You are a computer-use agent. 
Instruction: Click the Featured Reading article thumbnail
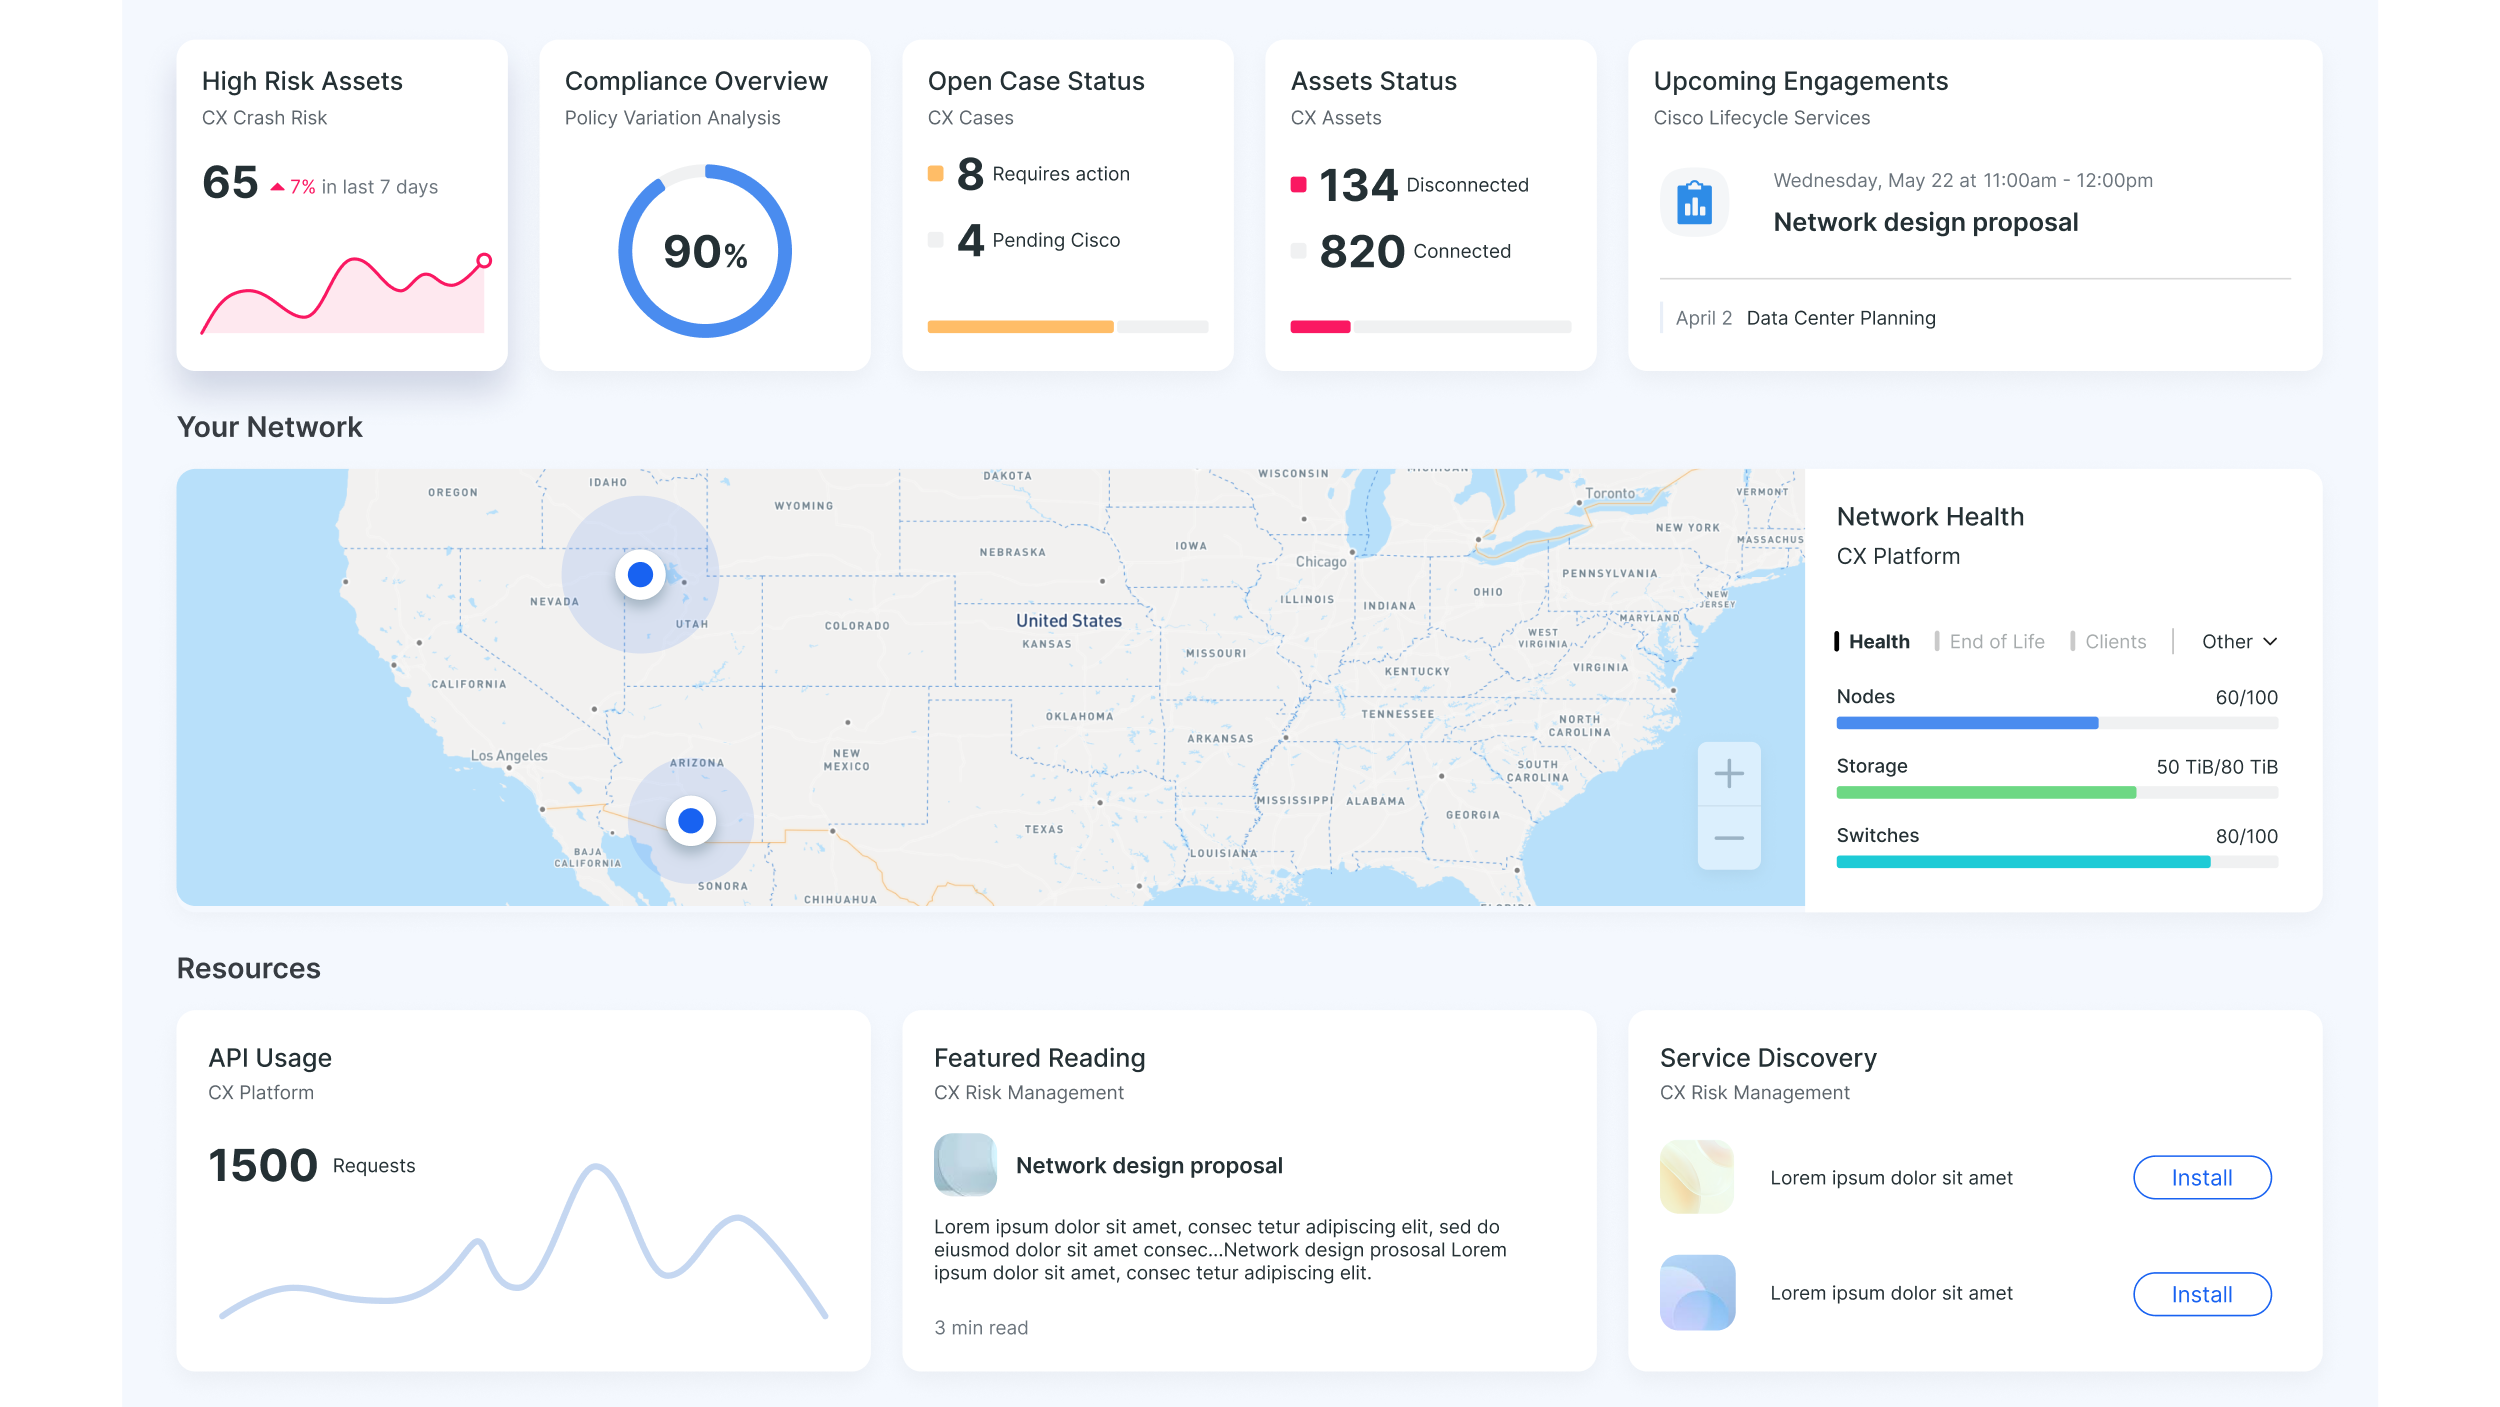pos(965,1164)
